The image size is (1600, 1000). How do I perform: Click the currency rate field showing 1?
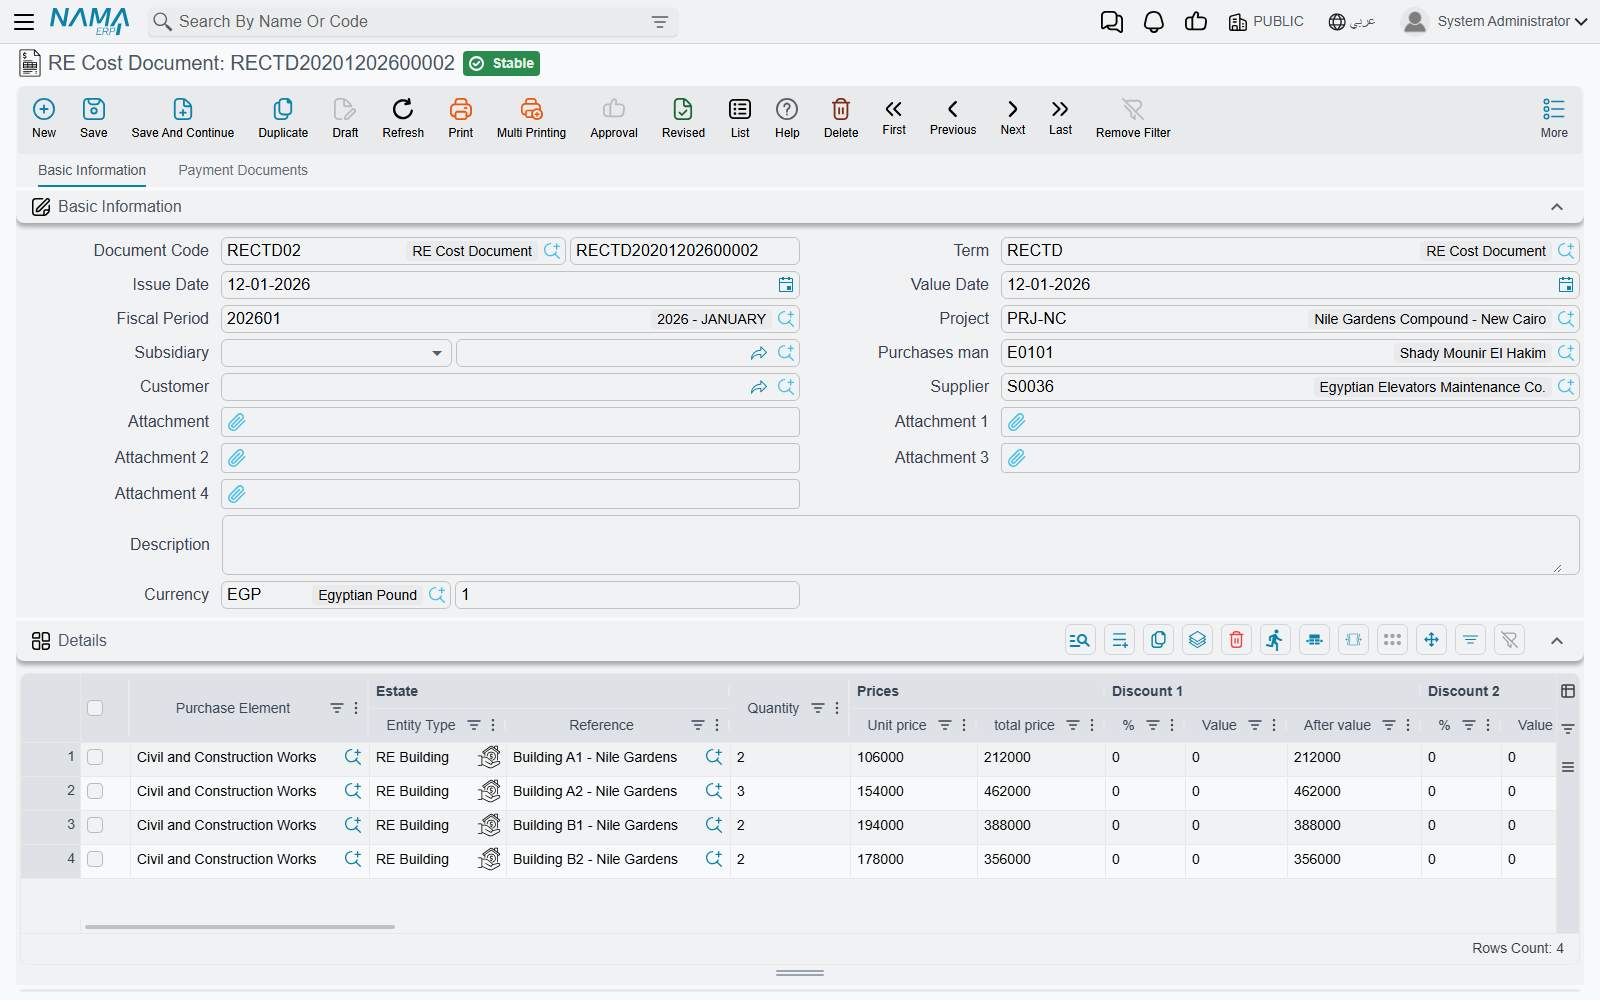point(627,595)
